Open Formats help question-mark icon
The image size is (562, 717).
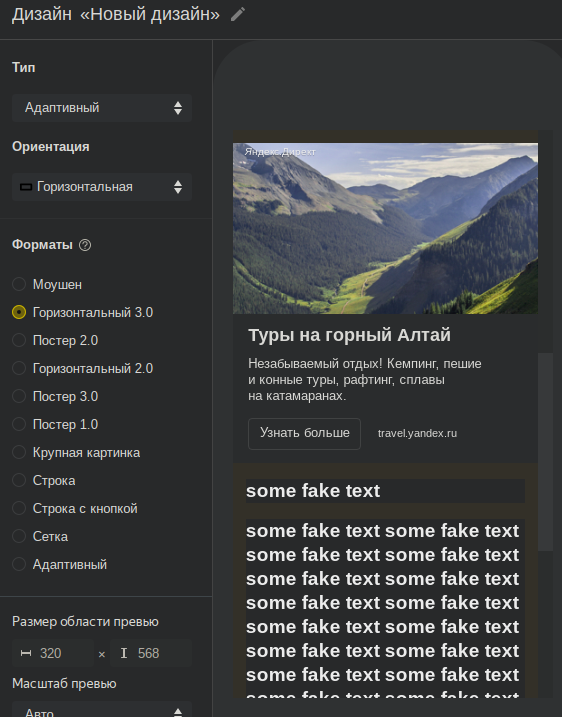click(85, 245)
